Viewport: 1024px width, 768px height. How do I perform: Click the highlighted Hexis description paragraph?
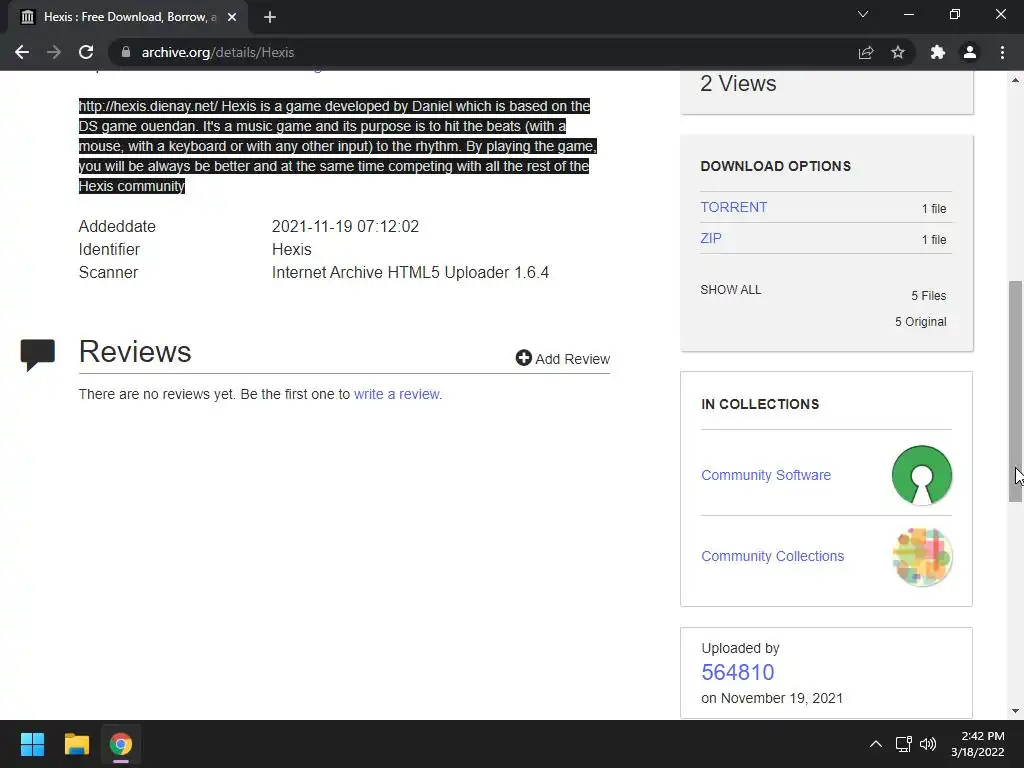click(338, 146)
